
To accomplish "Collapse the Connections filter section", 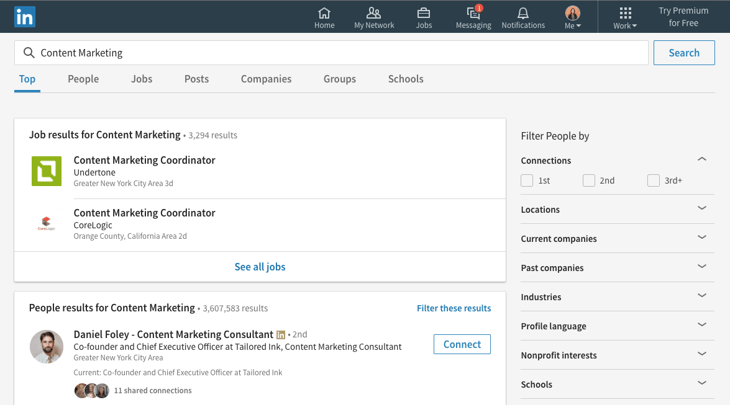I will point(701,160).
